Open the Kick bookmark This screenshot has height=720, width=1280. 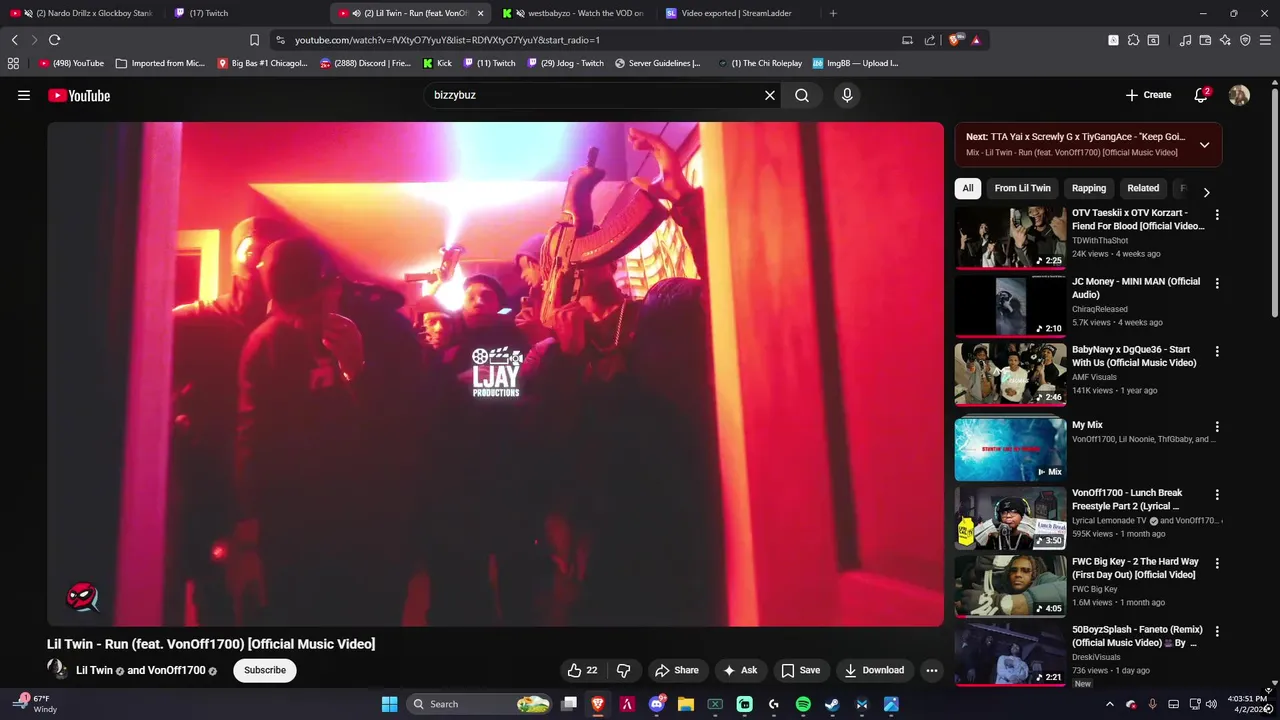coord(437,63)
